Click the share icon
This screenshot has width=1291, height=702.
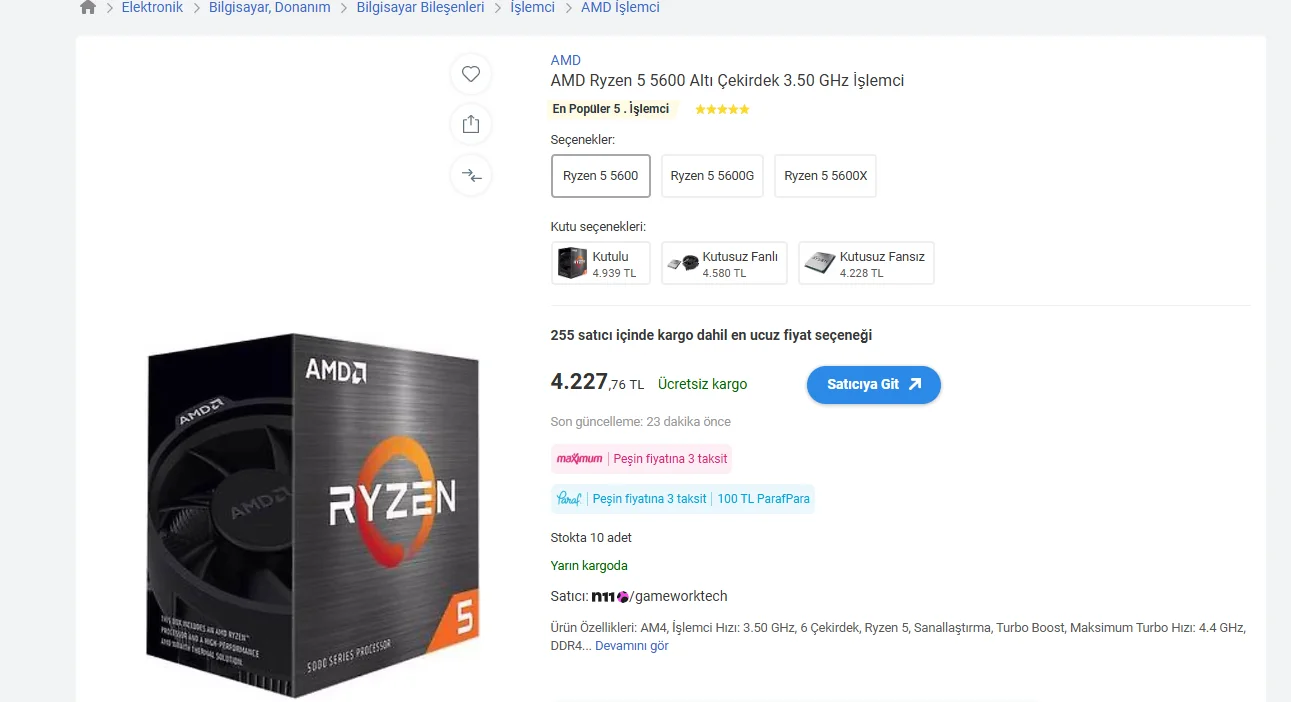click(471, 125)
